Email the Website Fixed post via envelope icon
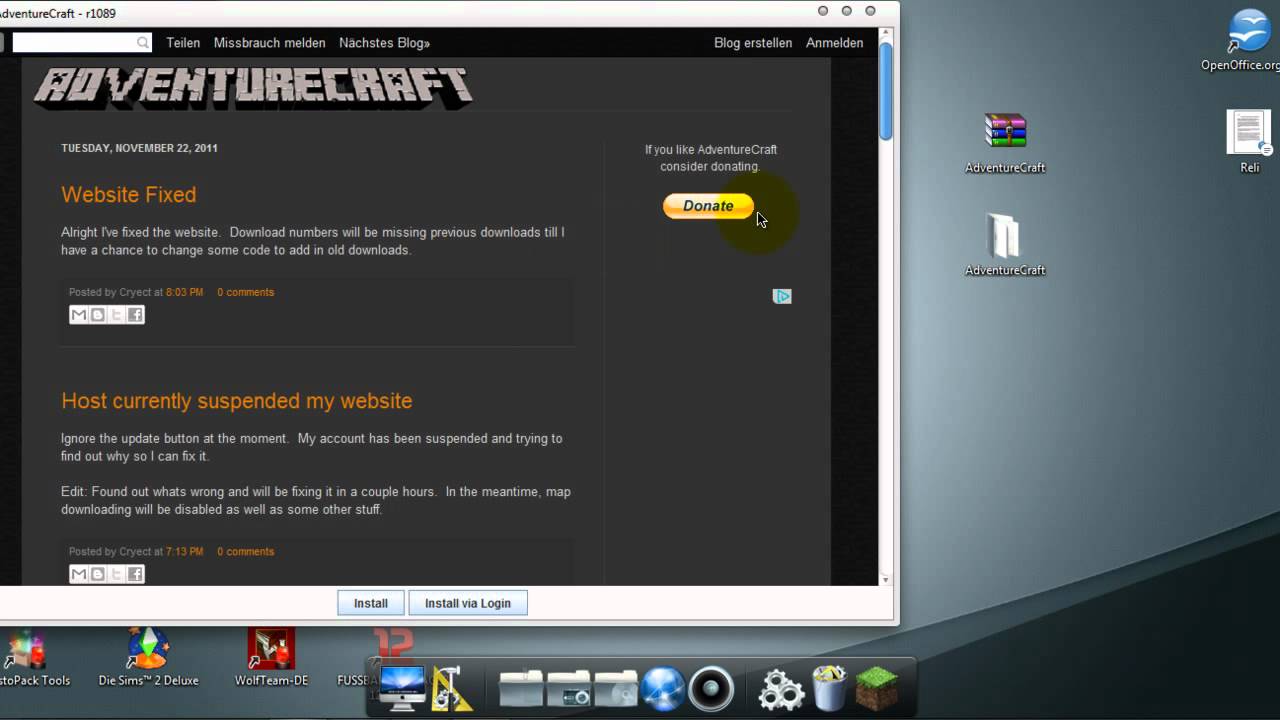 78,315
